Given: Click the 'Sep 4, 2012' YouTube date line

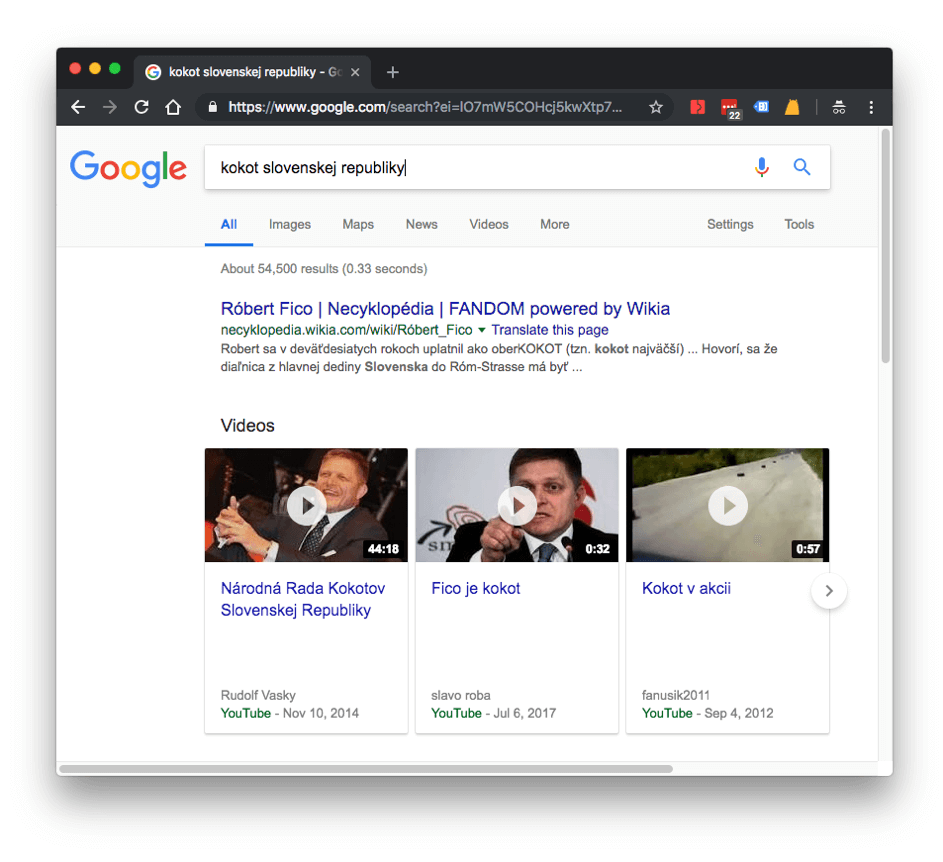Looking at the screenshot, I should (707, 713).
